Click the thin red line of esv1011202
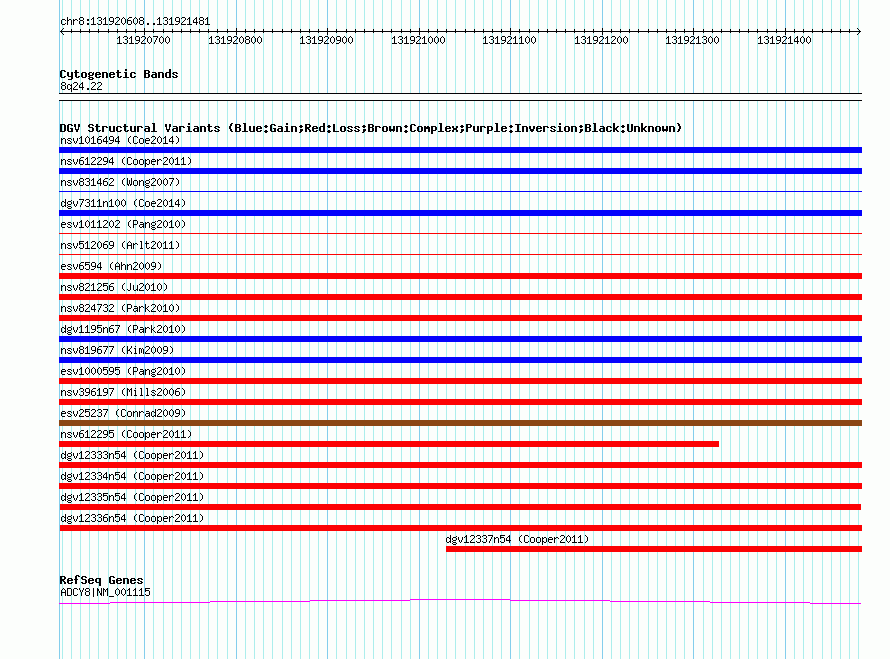Screen dimensions: 890x659 pos(460,234)
